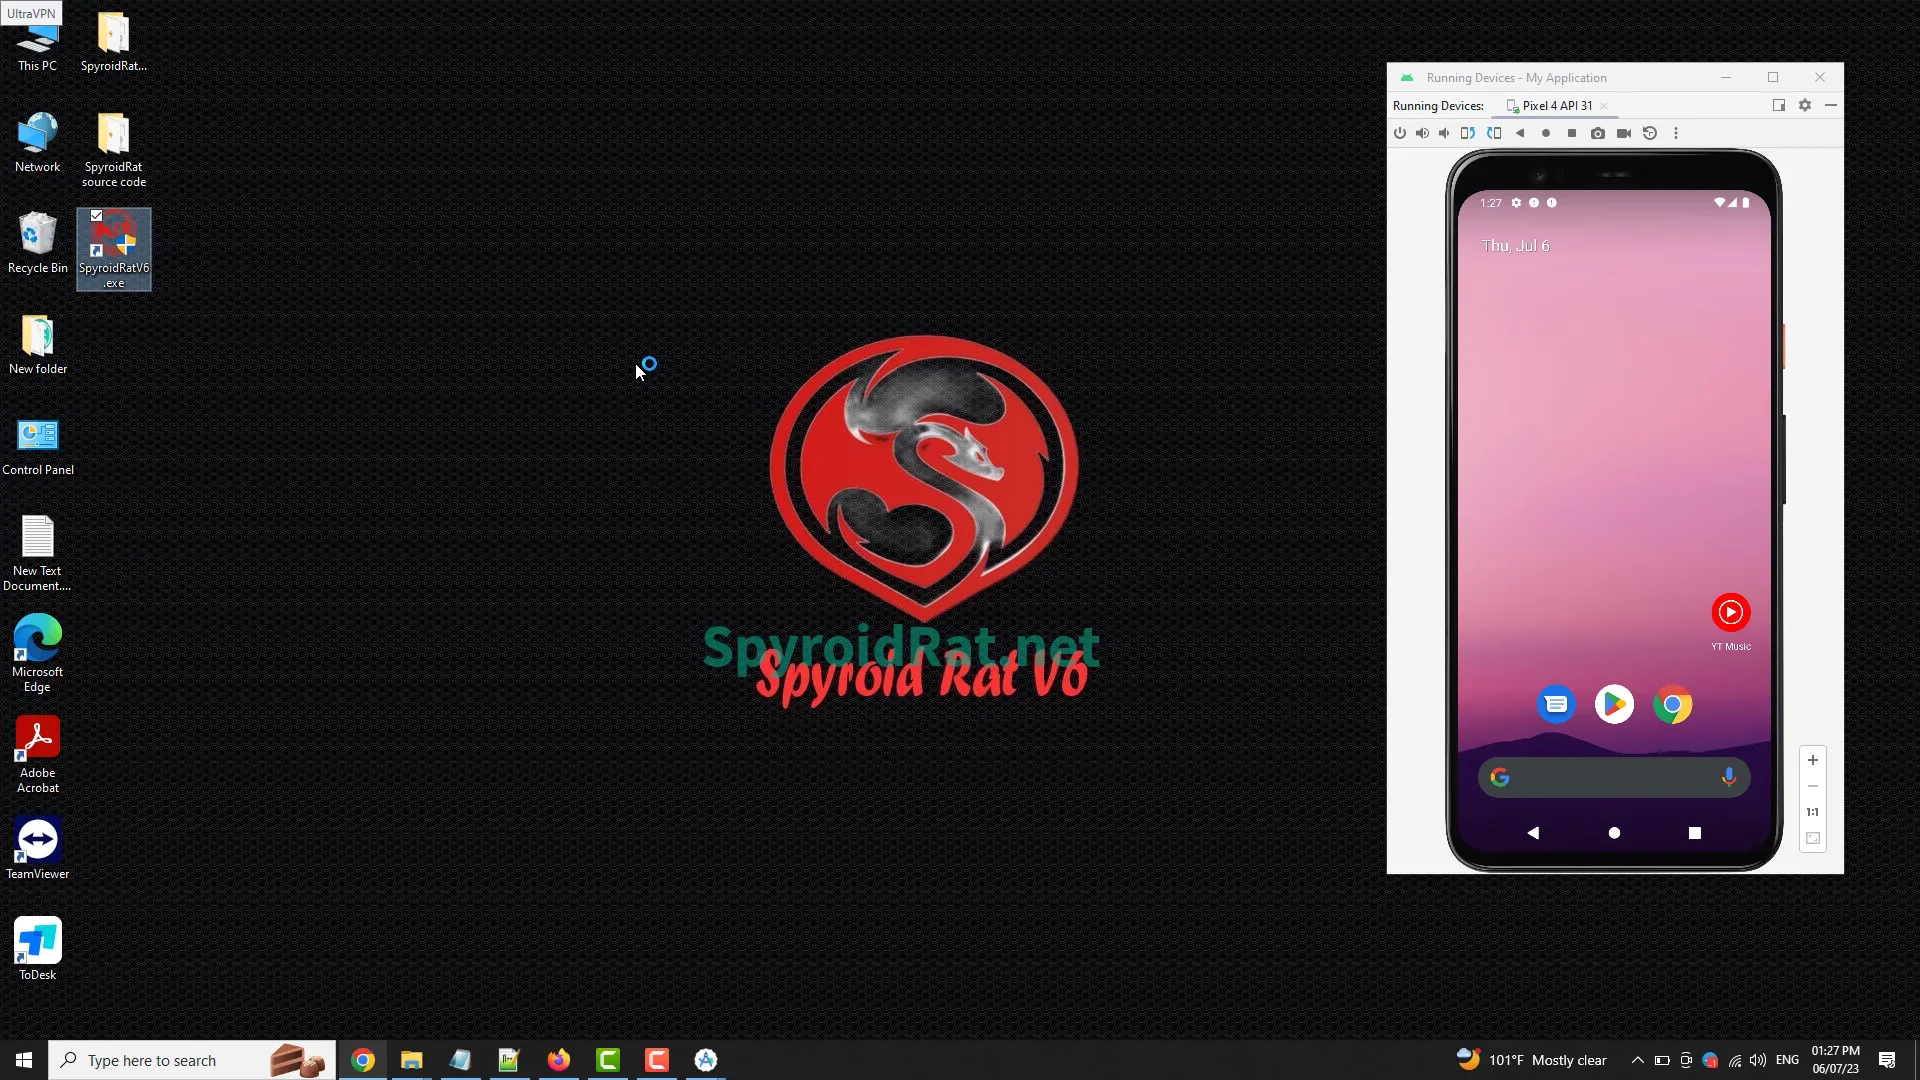Start screen recording from the emulator toolbar
1920x1080 pixels.
1622,133
